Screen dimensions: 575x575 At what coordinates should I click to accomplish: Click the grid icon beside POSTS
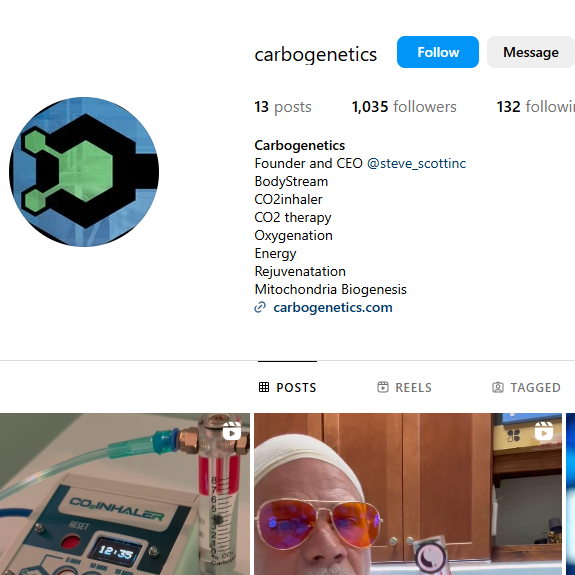[x=264, y=387]
